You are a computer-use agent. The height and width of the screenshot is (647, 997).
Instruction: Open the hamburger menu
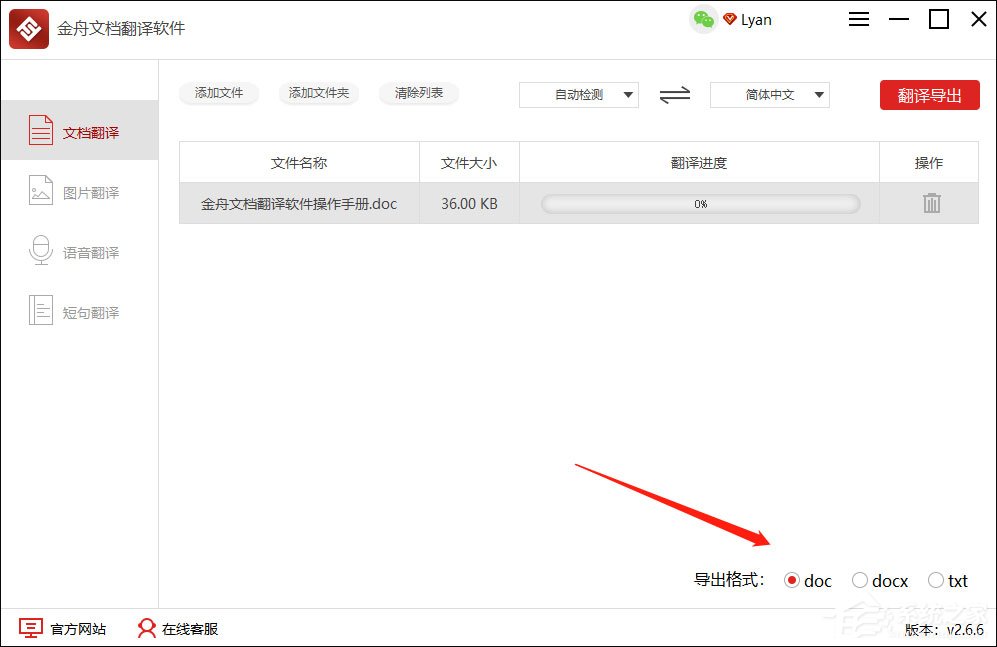(x=858, y=19)
